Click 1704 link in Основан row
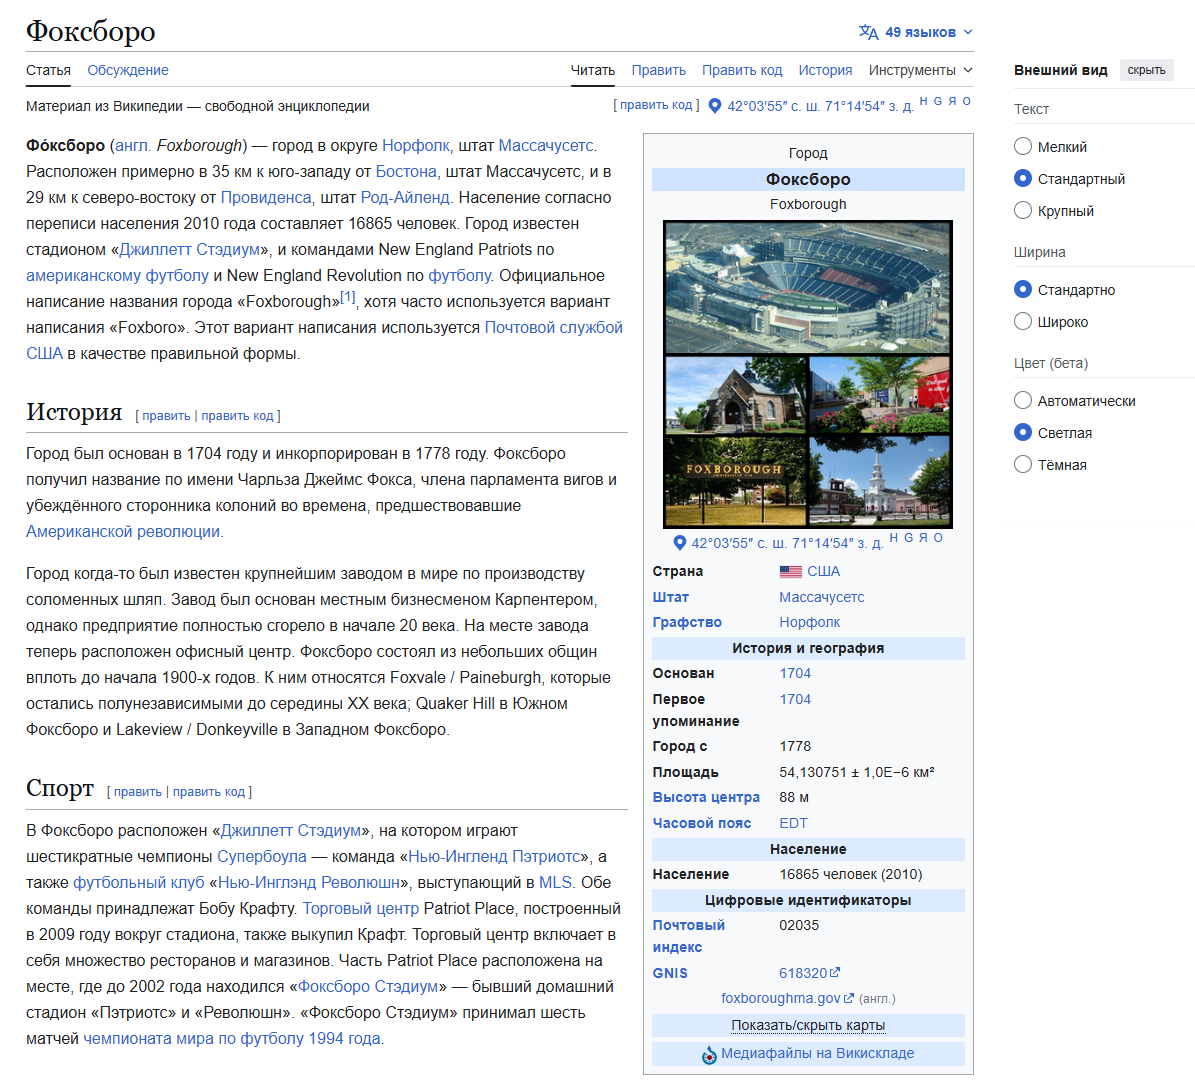 click(x=795, y=673)
